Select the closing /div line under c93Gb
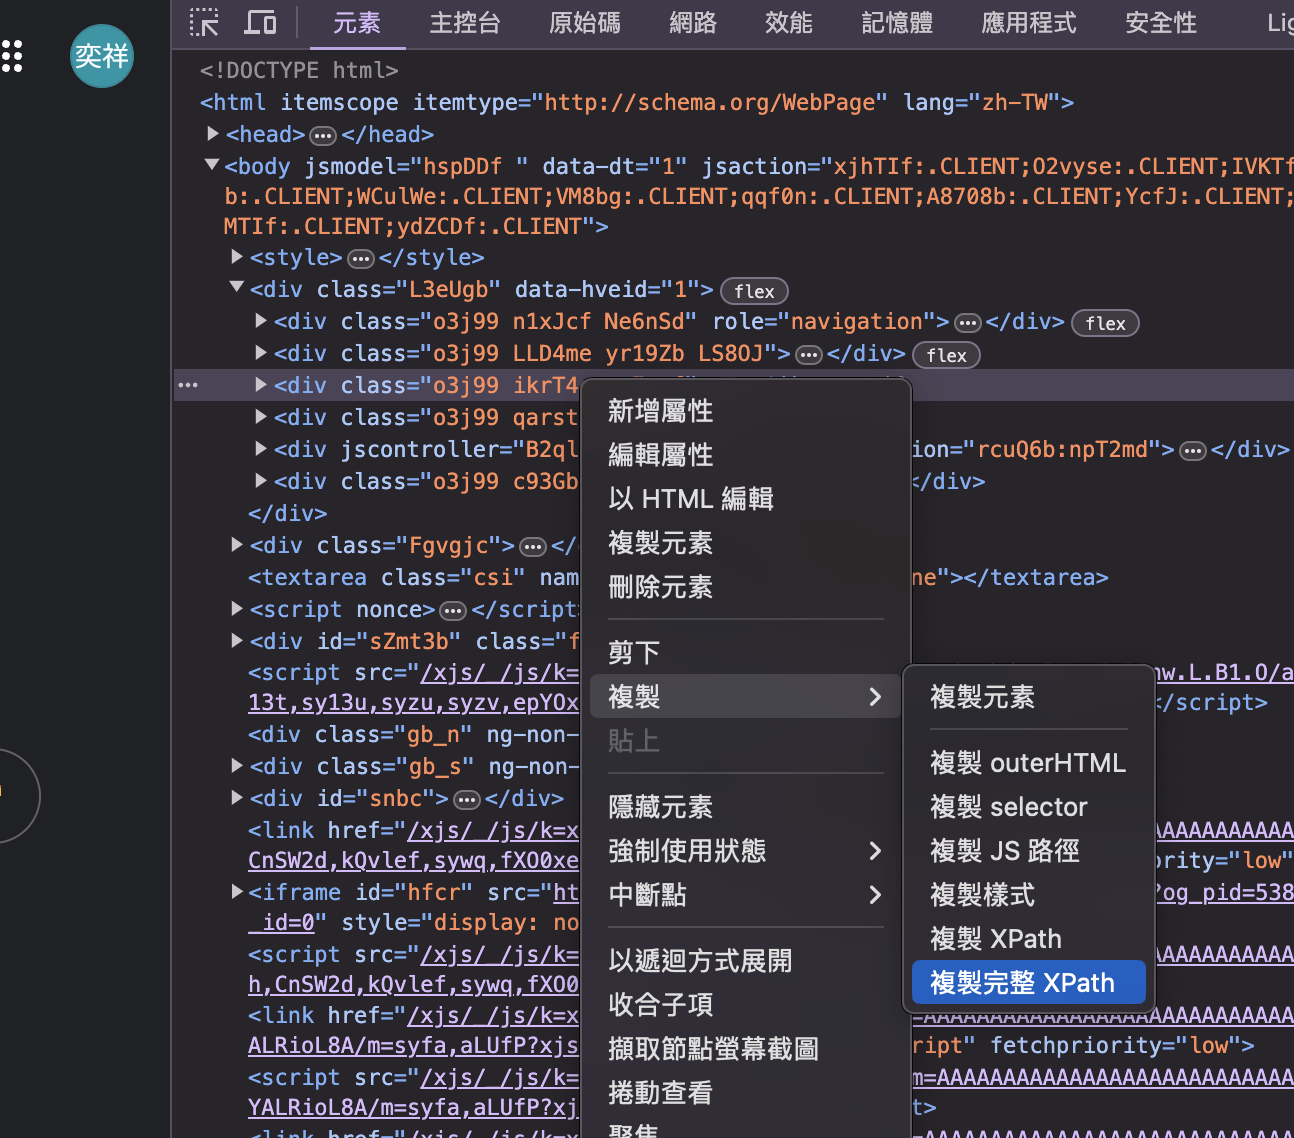1294x1138 pixels. (288, 514)
